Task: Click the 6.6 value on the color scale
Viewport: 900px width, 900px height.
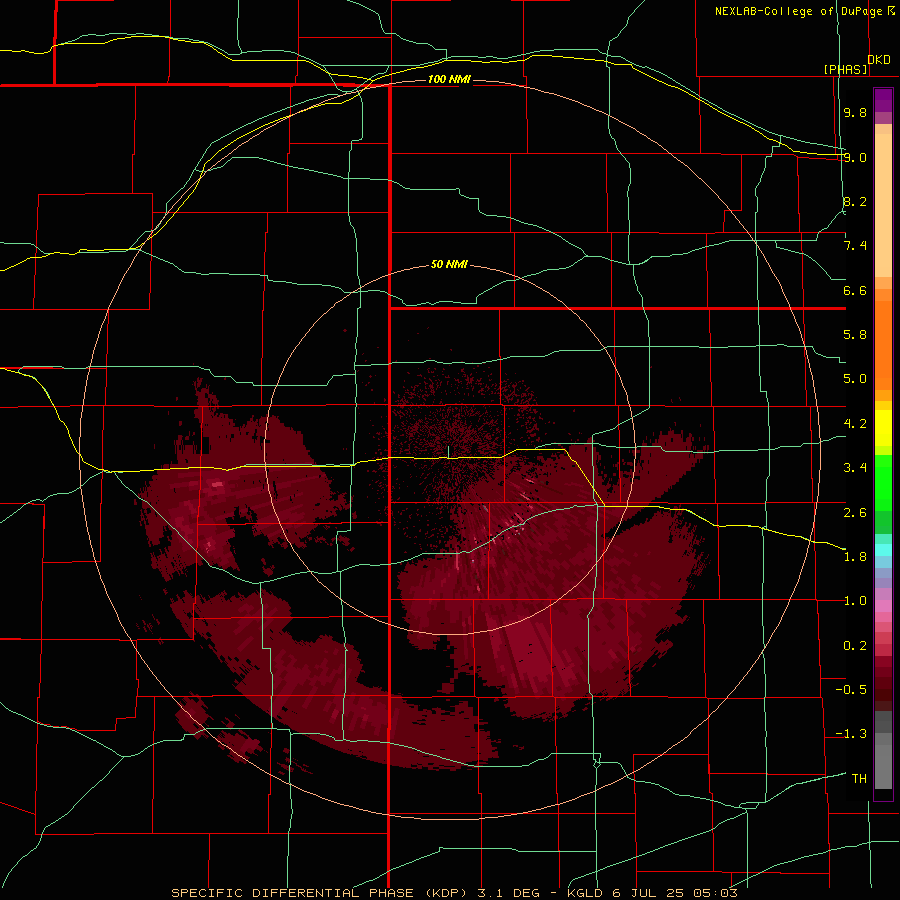Action: [x=855, y=290]
